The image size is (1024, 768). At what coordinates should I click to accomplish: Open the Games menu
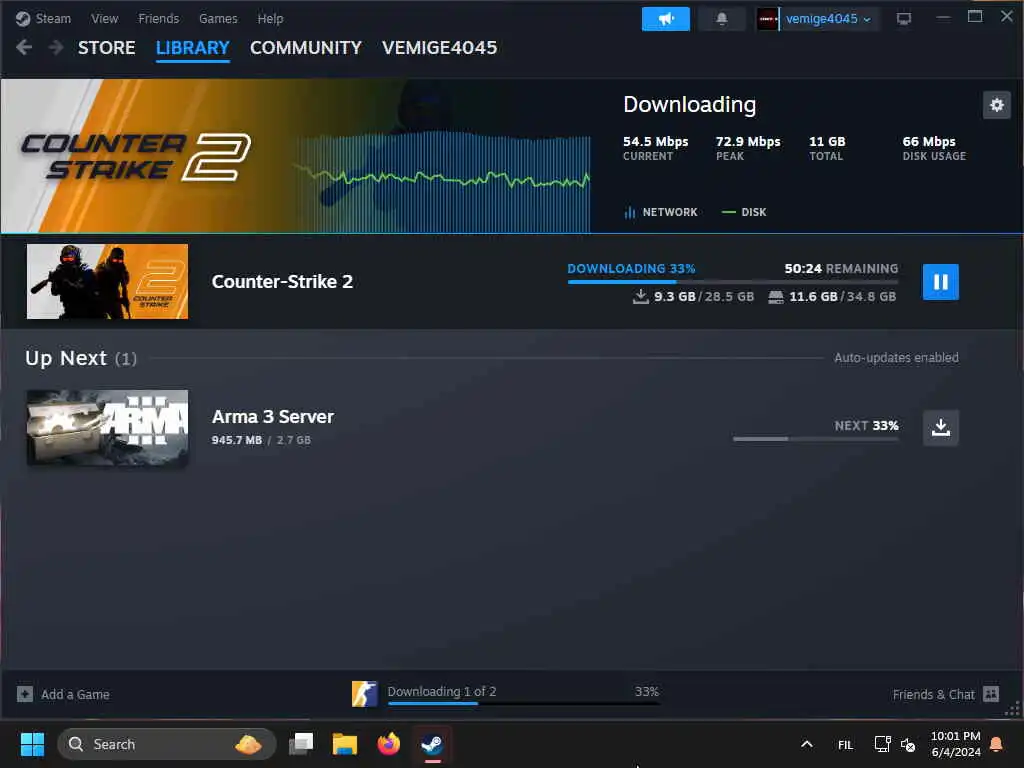pyautogui.click(x=218, y=18)
